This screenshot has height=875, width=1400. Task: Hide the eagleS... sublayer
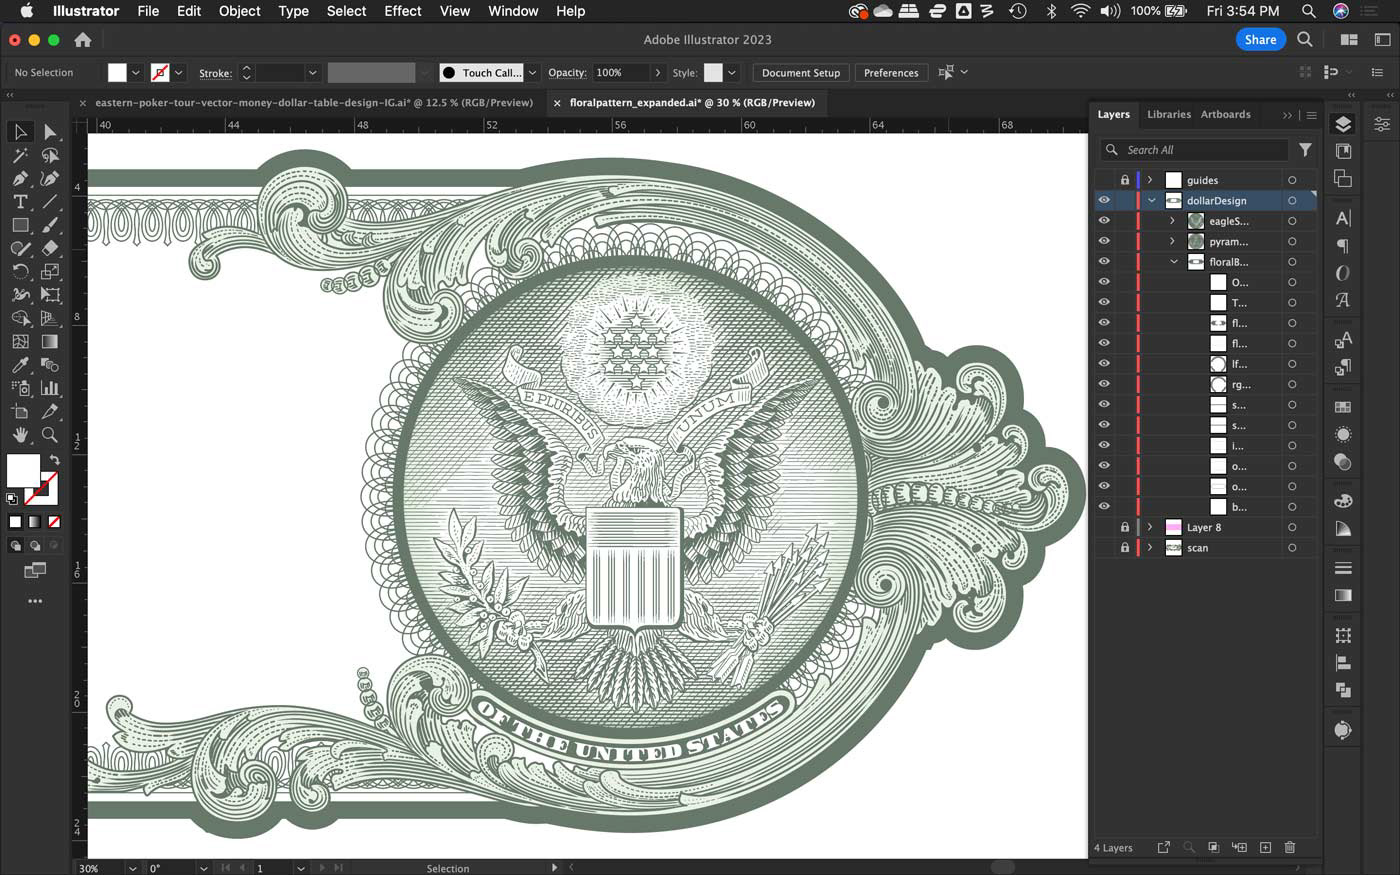(x=1104, y=221)
